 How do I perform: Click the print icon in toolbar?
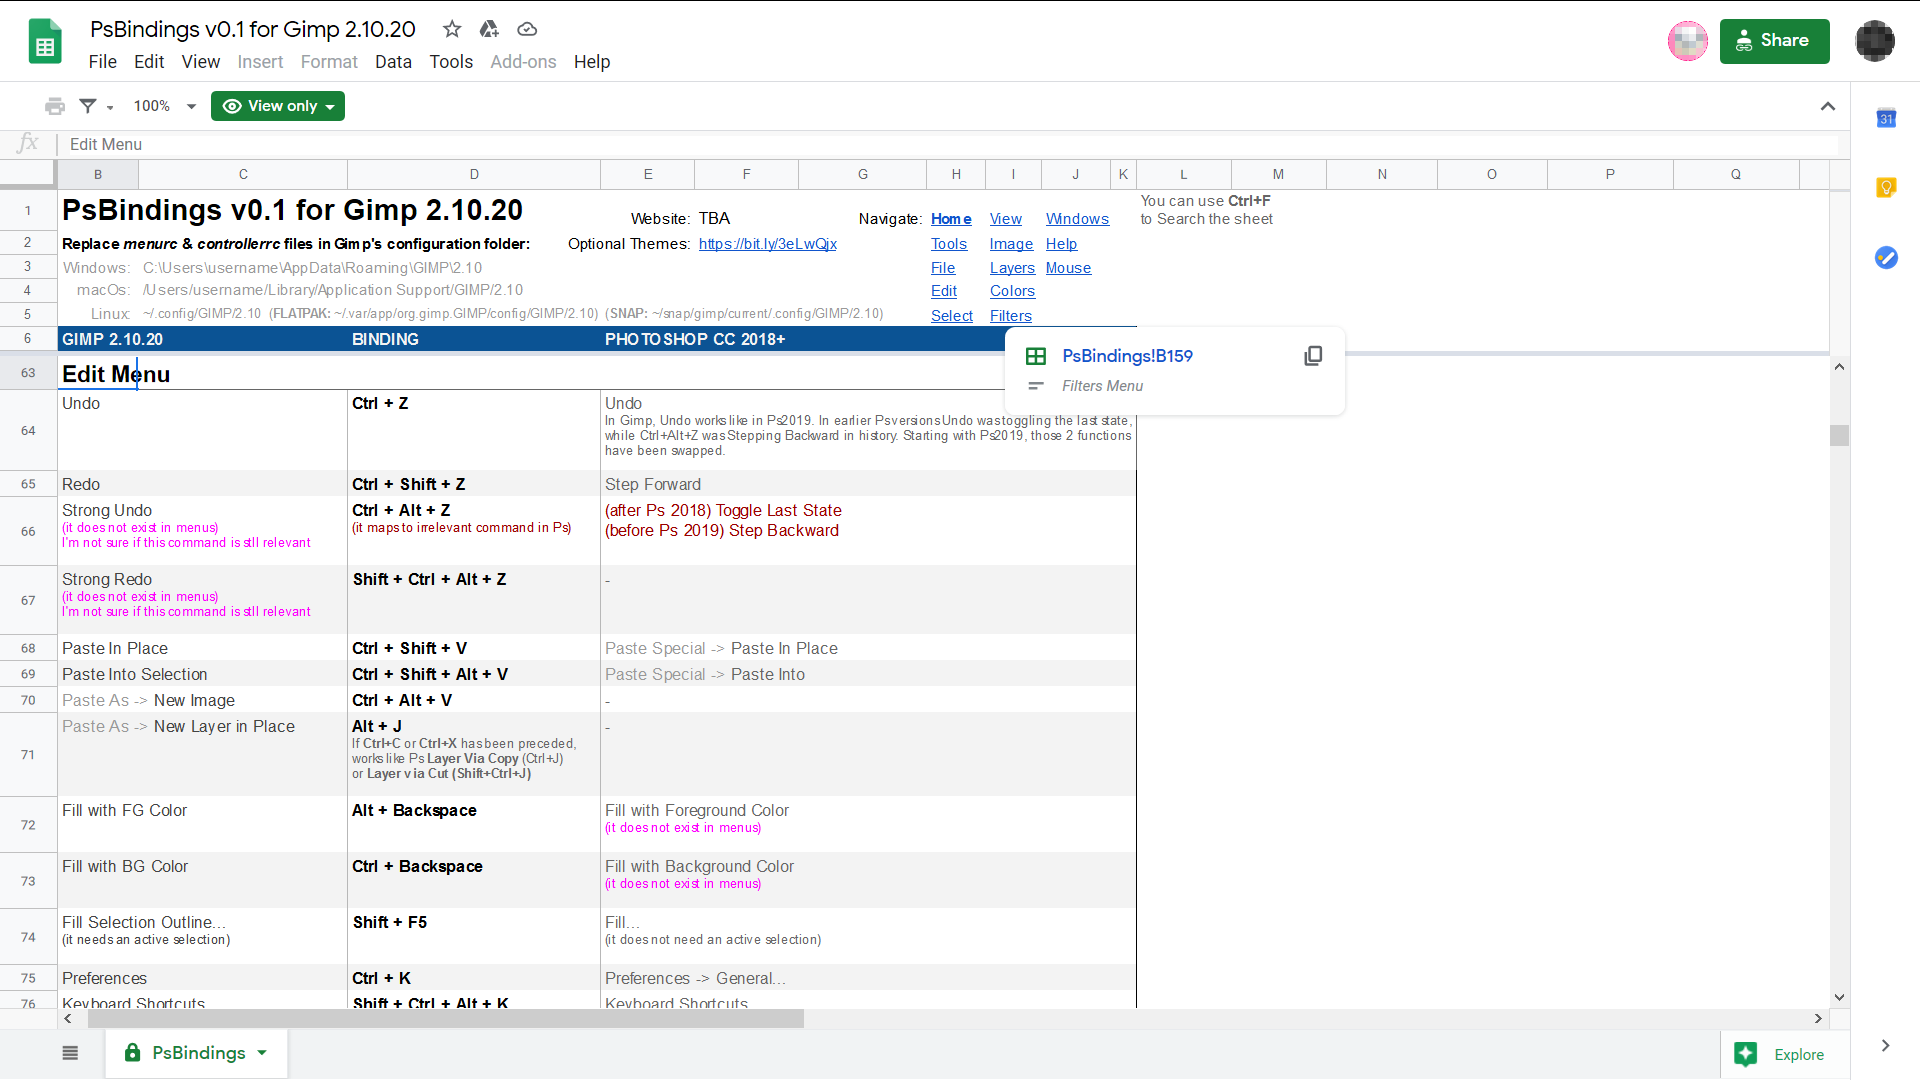pos(55,106)
